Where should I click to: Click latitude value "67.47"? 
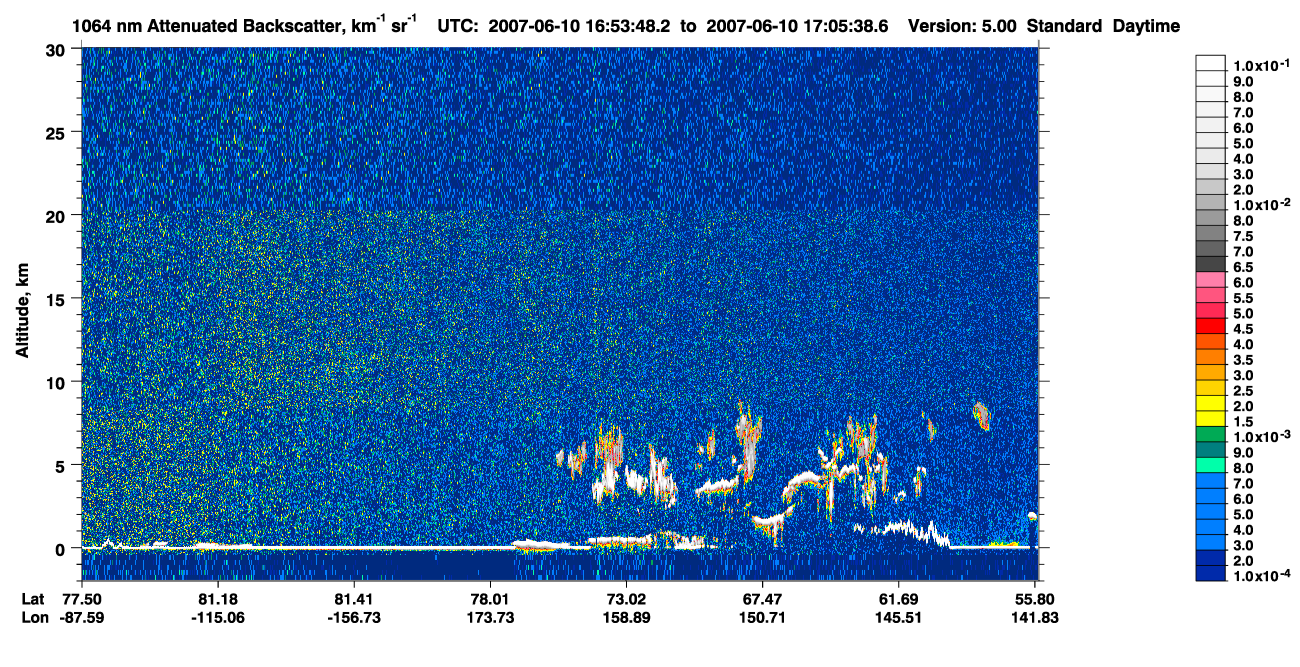tap(762, 599)
